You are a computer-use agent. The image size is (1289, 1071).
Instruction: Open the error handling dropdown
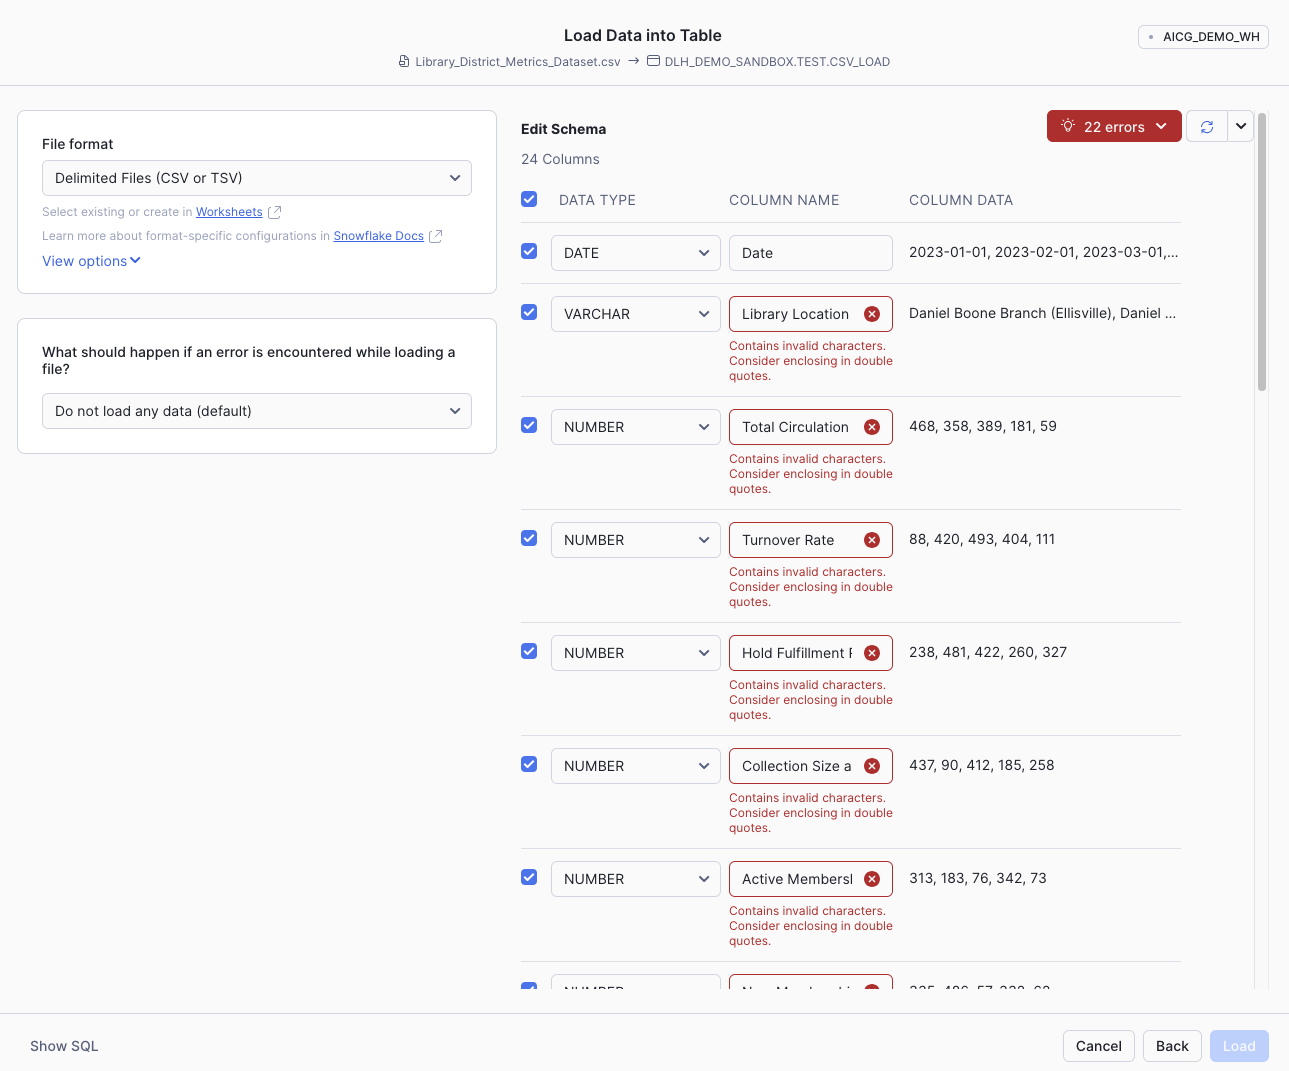tap(257, 411)
